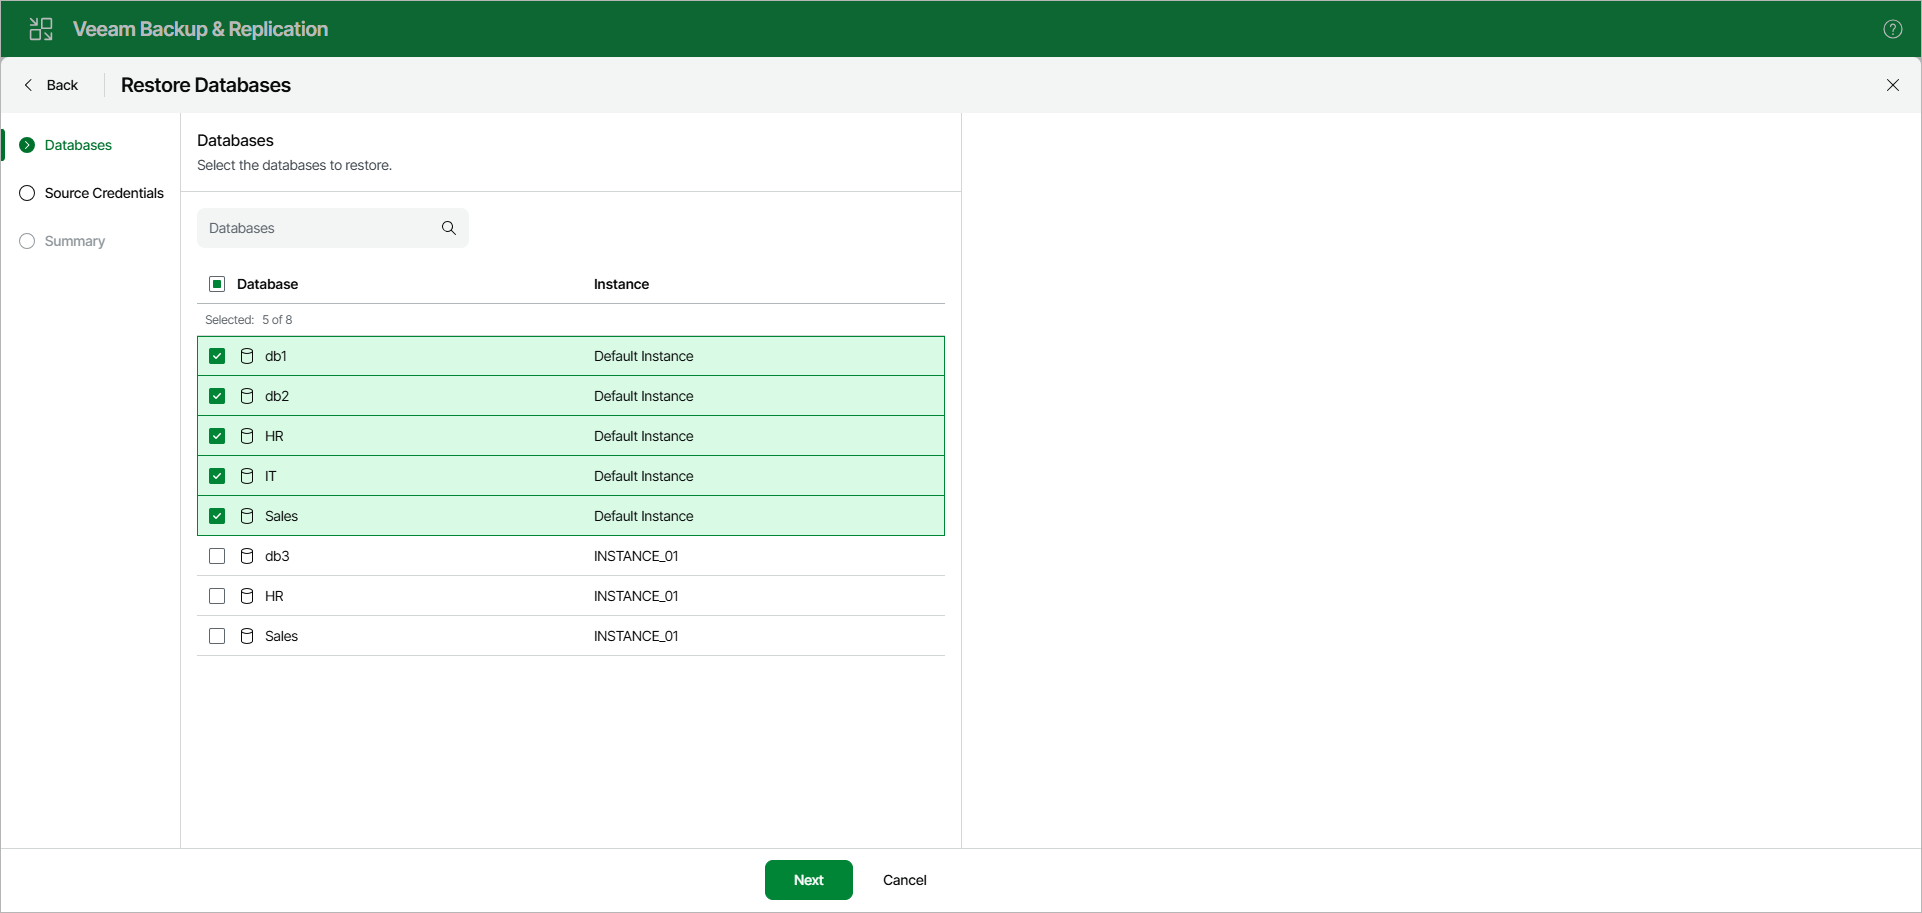
Task: Click INSTANCE_01 in the db3 row
Action: click(636, 556)
